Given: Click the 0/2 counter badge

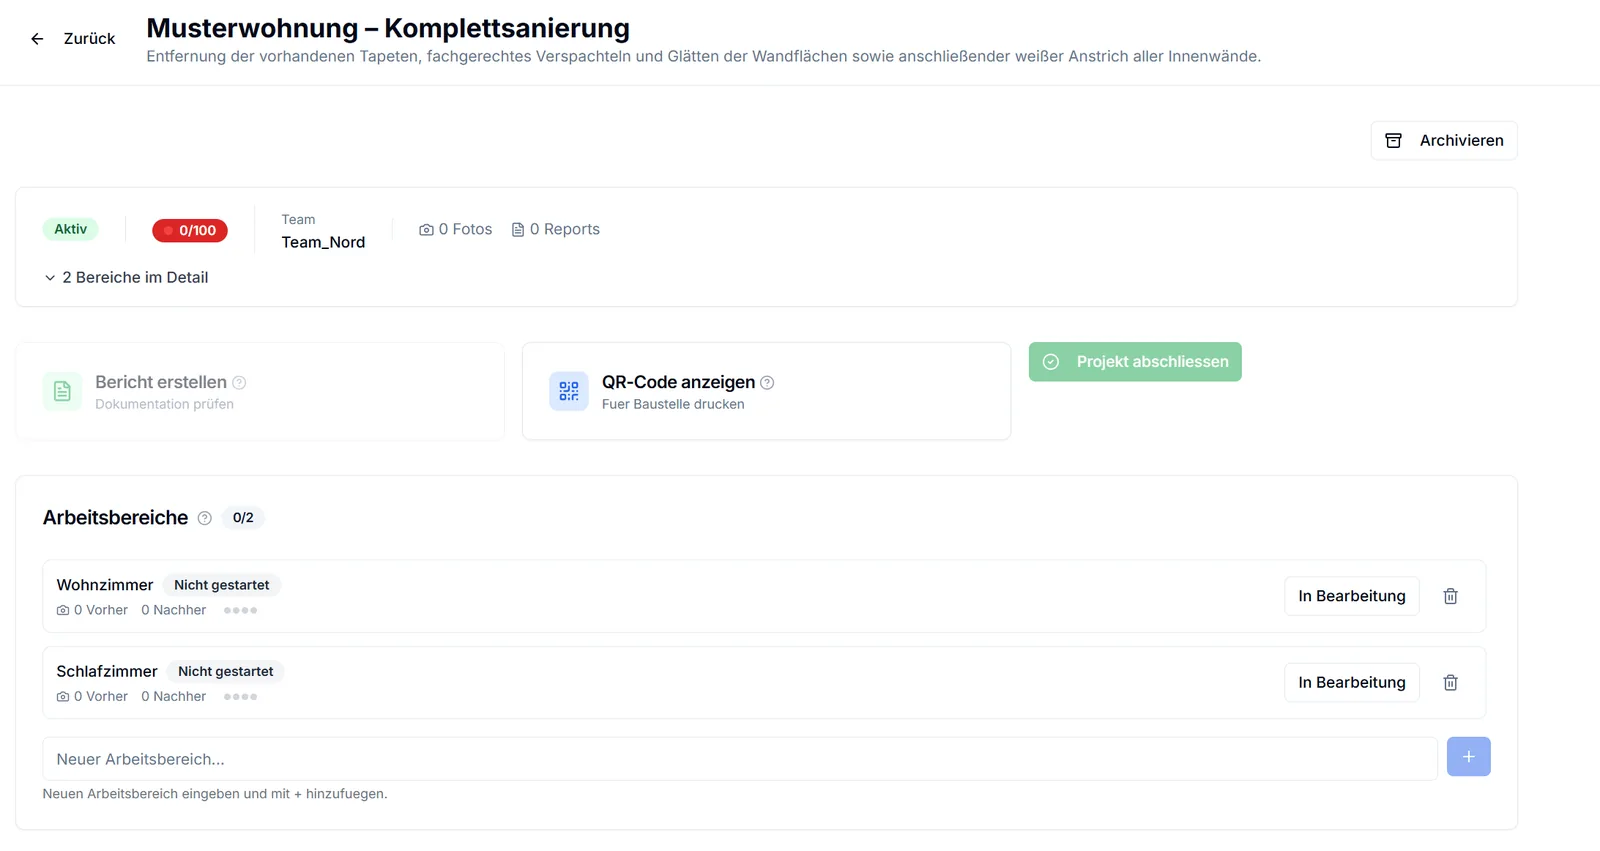Looking at the screenshot, I should click(x=243, y=518).
